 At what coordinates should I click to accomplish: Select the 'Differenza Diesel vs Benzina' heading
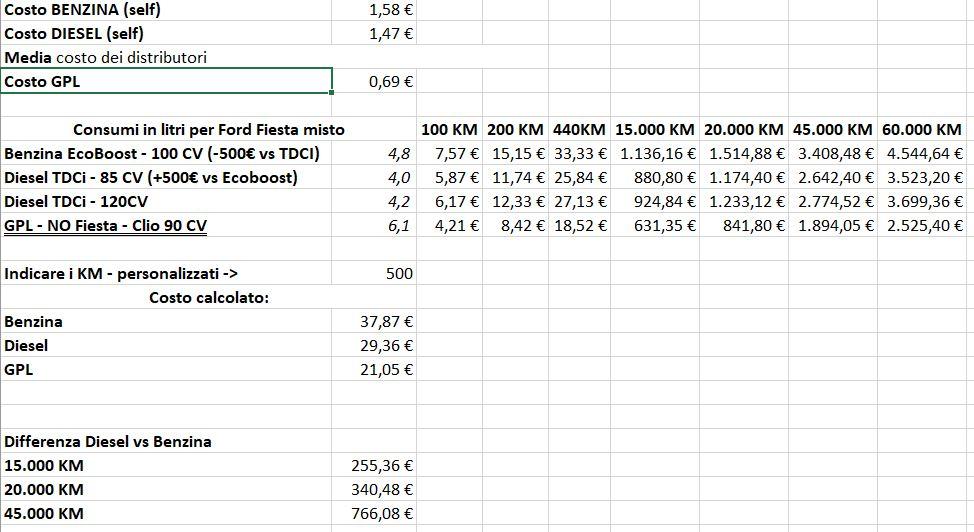click(x=166, y=442)
